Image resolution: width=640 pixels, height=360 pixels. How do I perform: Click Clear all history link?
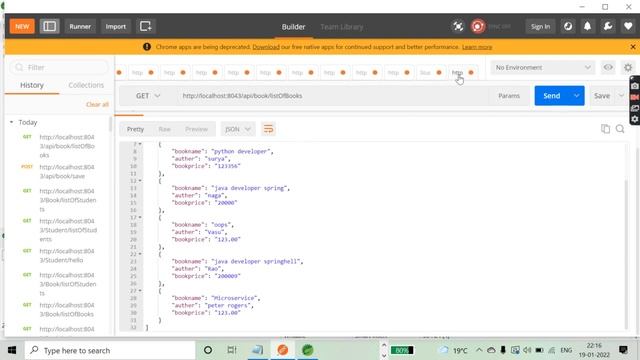coord(97,104)
